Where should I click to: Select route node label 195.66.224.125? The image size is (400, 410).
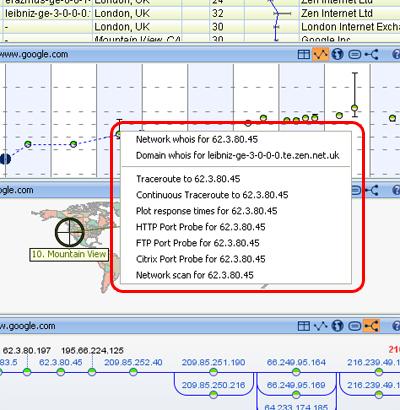click(92, 351)
